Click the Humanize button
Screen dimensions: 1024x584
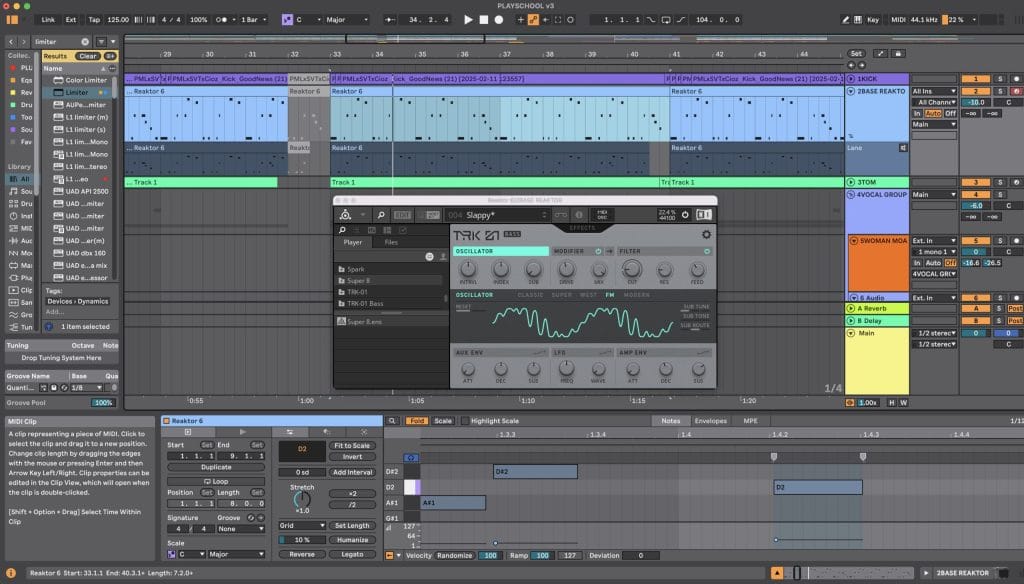click(351, 539)
